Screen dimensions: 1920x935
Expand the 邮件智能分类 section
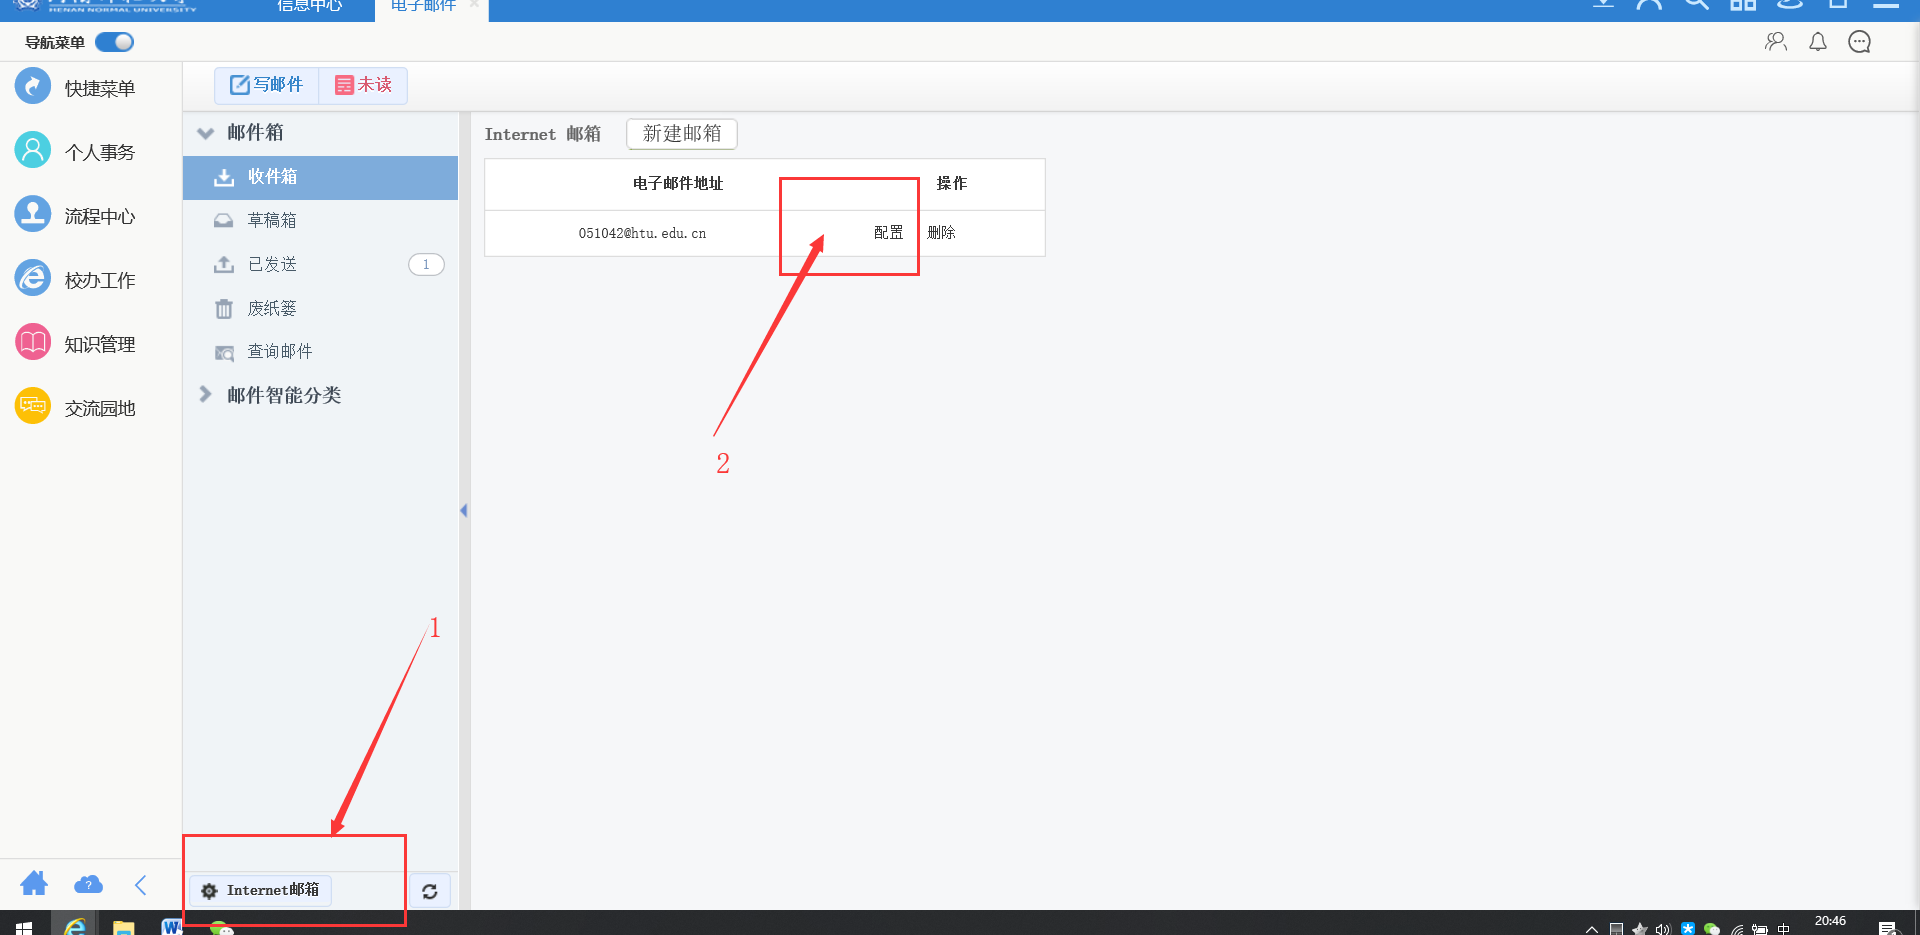206,395
